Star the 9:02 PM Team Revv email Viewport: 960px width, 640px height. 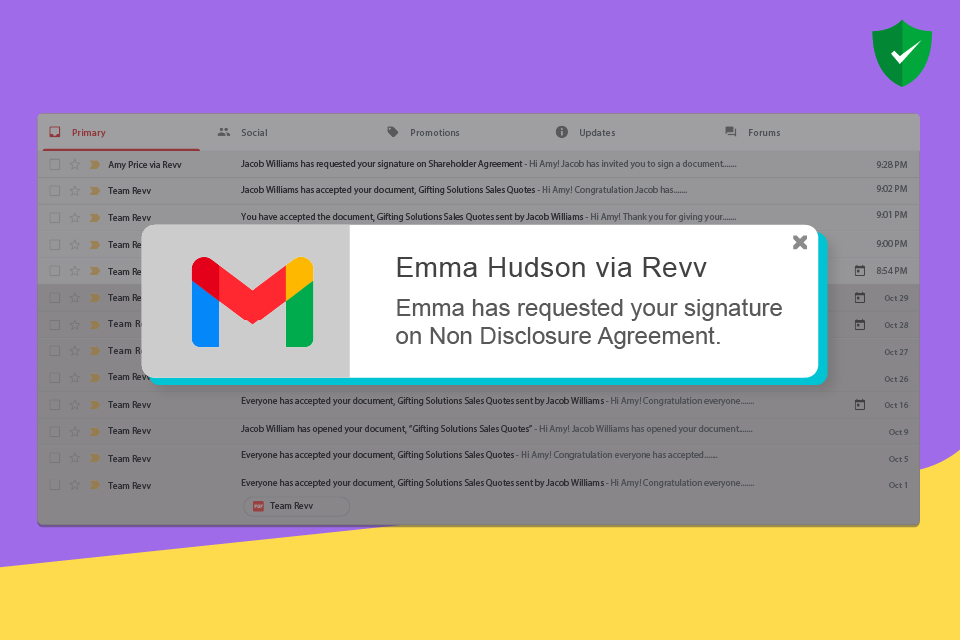75,190
